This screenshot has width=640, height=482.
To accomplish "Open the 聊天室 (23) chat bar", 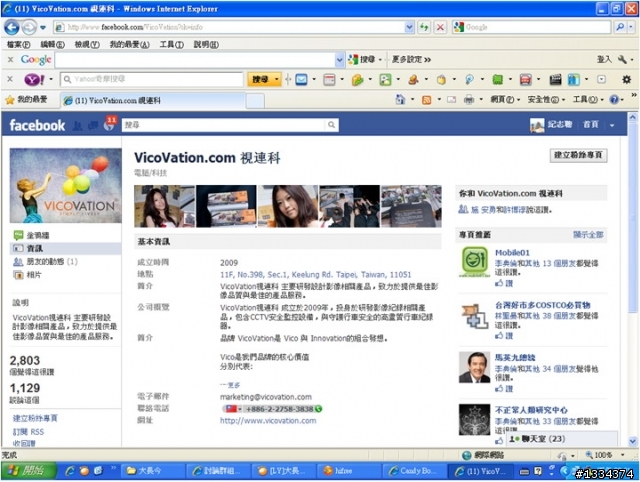I will pyautogui.click(x=562, y=439).
